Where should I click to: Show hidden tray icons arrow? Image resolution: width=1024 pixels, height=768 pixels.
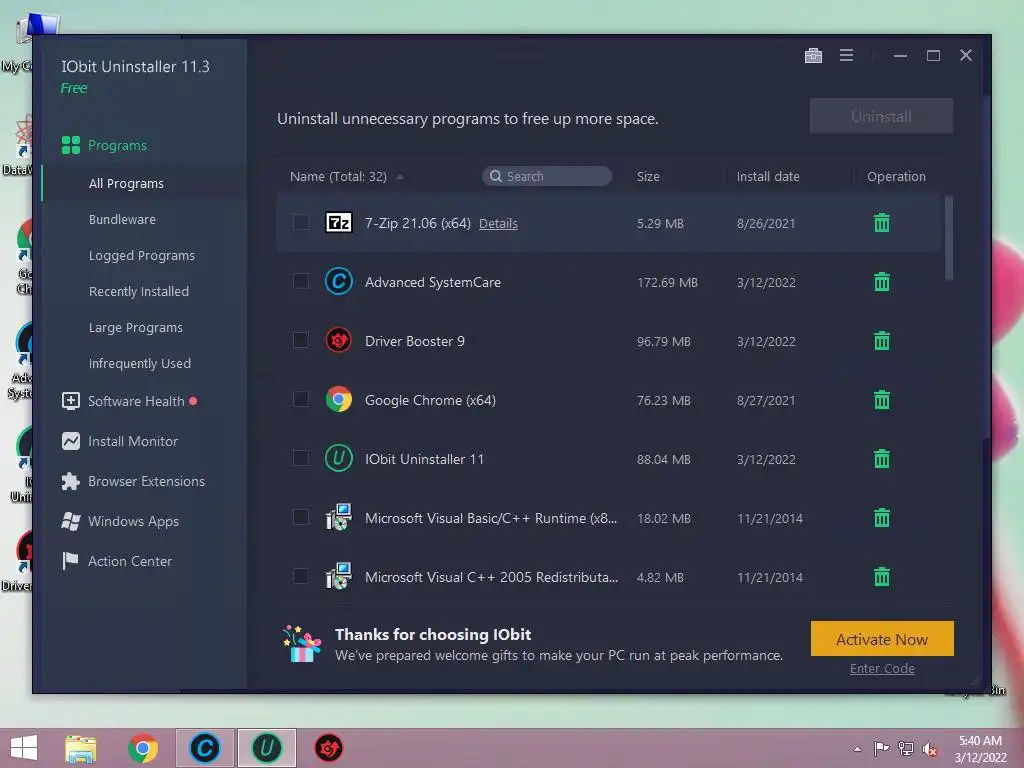[x=857, y=749]
